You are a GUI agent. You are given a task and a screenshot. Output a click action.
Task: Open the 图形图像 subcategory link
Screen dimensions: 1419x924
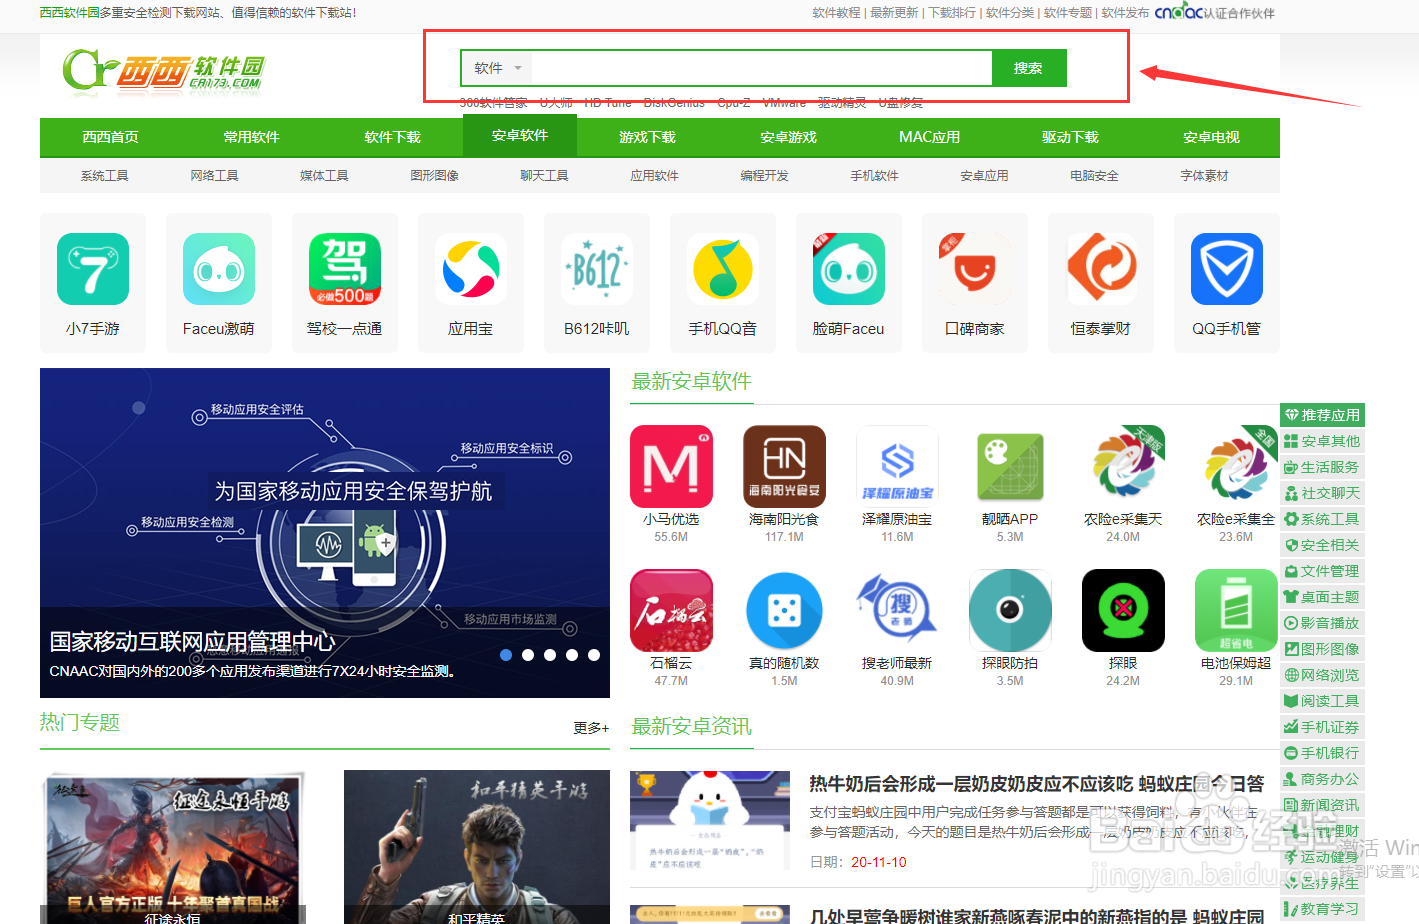tap(435, 175)
